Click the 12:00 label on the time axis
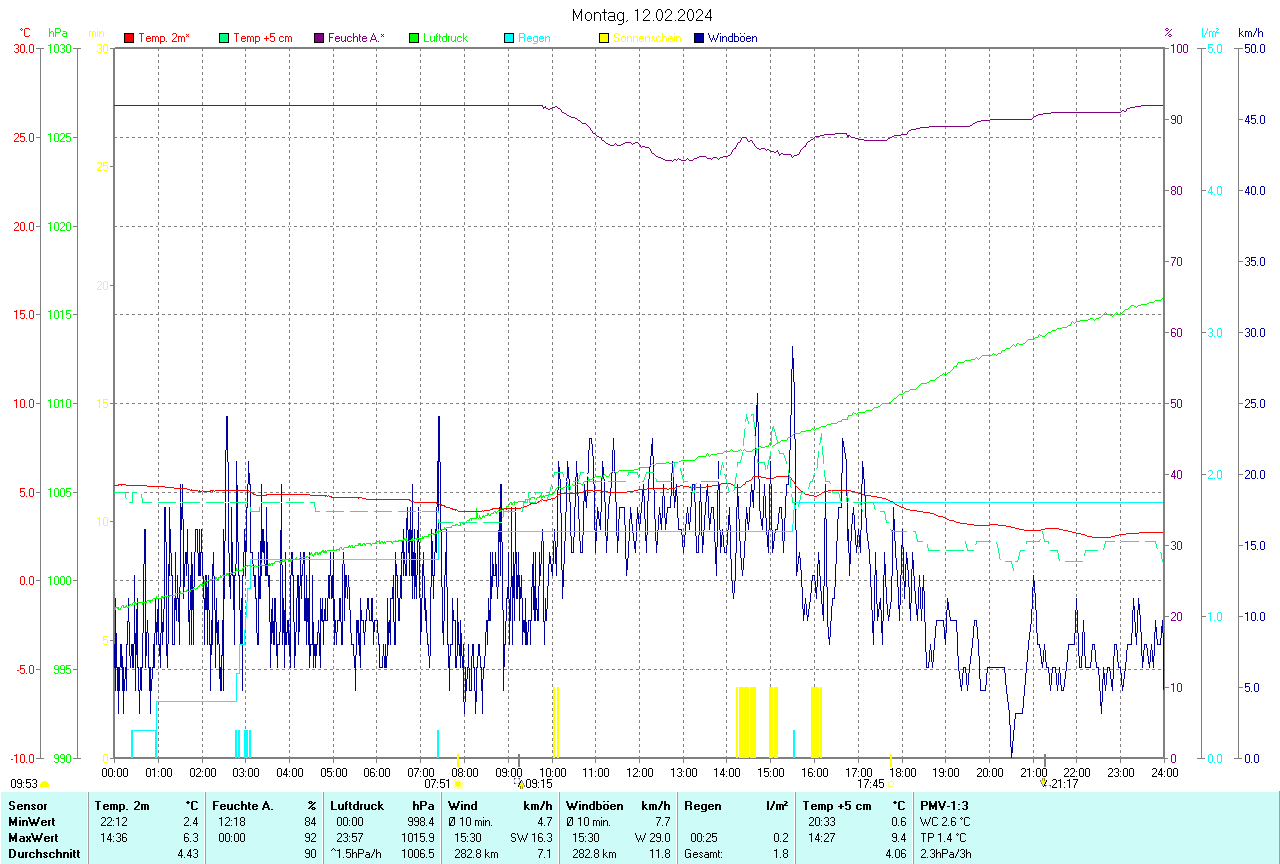 (x=640, y=772)
